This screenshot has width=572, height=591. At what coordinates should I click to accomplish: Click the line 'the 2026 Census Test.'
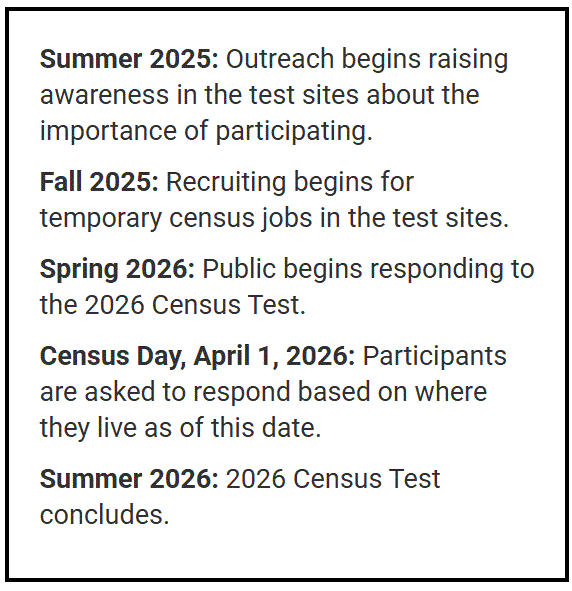click(x=173, y=305)
